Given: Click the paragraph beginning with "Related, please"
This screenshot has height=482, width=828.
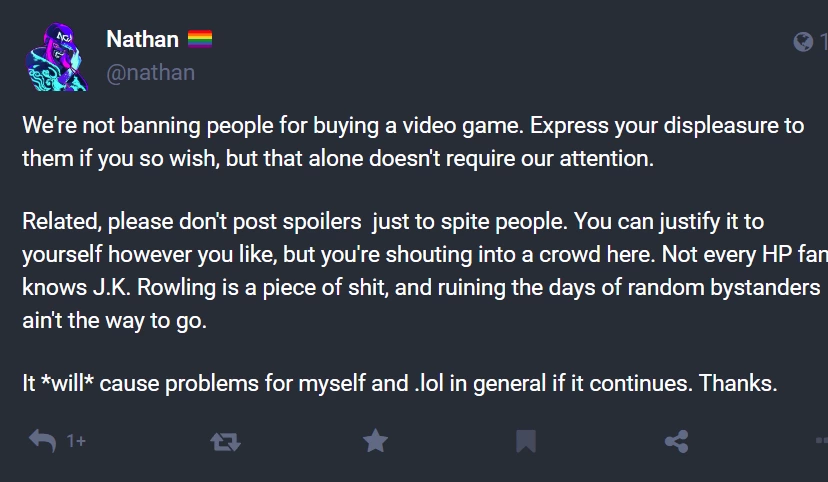Looking at the screenshot, I should [400, 269].
